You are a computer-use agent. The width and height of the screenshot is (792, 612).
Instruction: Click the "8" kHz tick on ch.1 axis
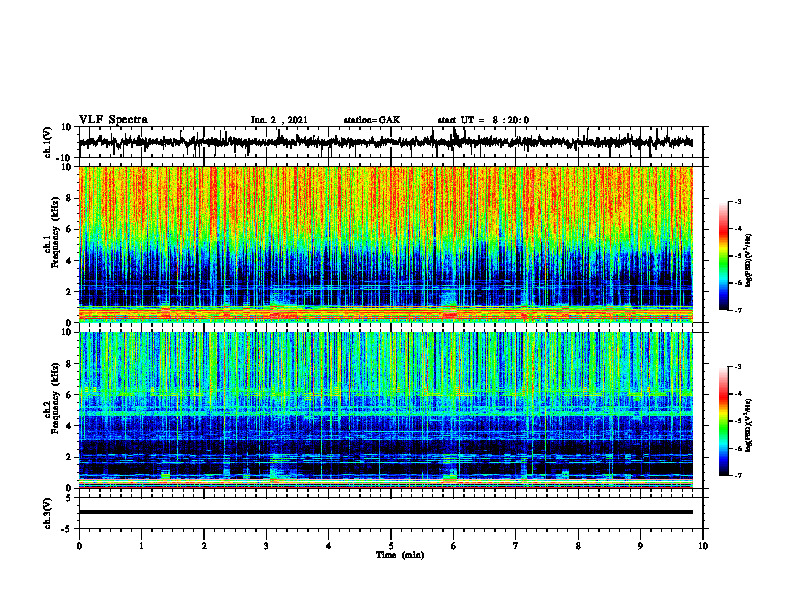click(69, 198)
